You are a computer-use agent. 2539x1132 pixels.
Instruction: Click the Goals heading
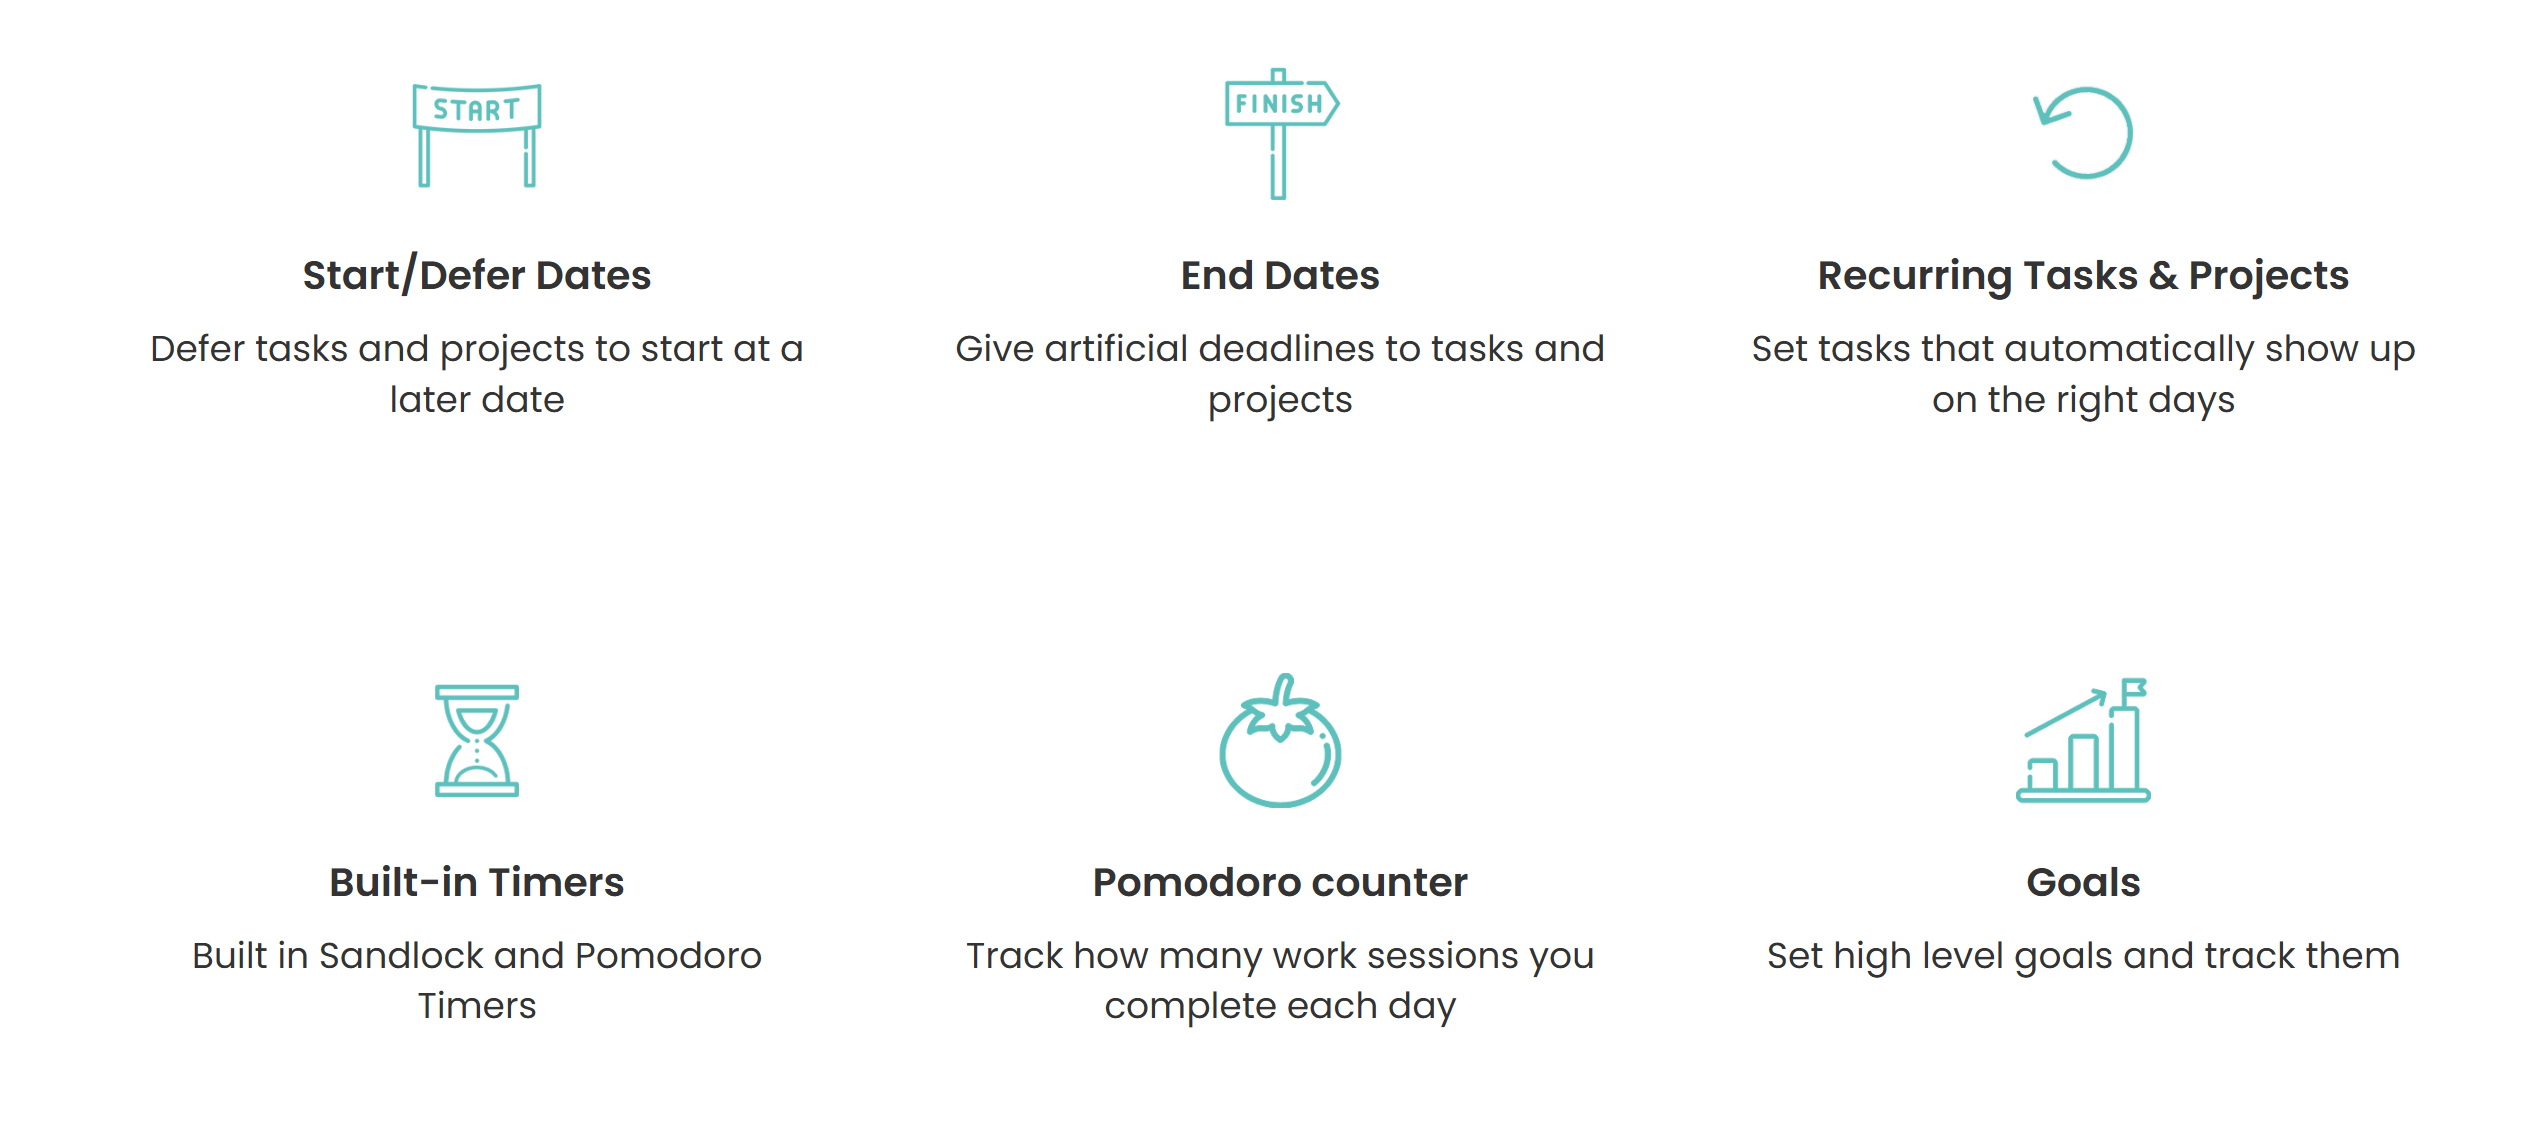tap(2083, 882)
